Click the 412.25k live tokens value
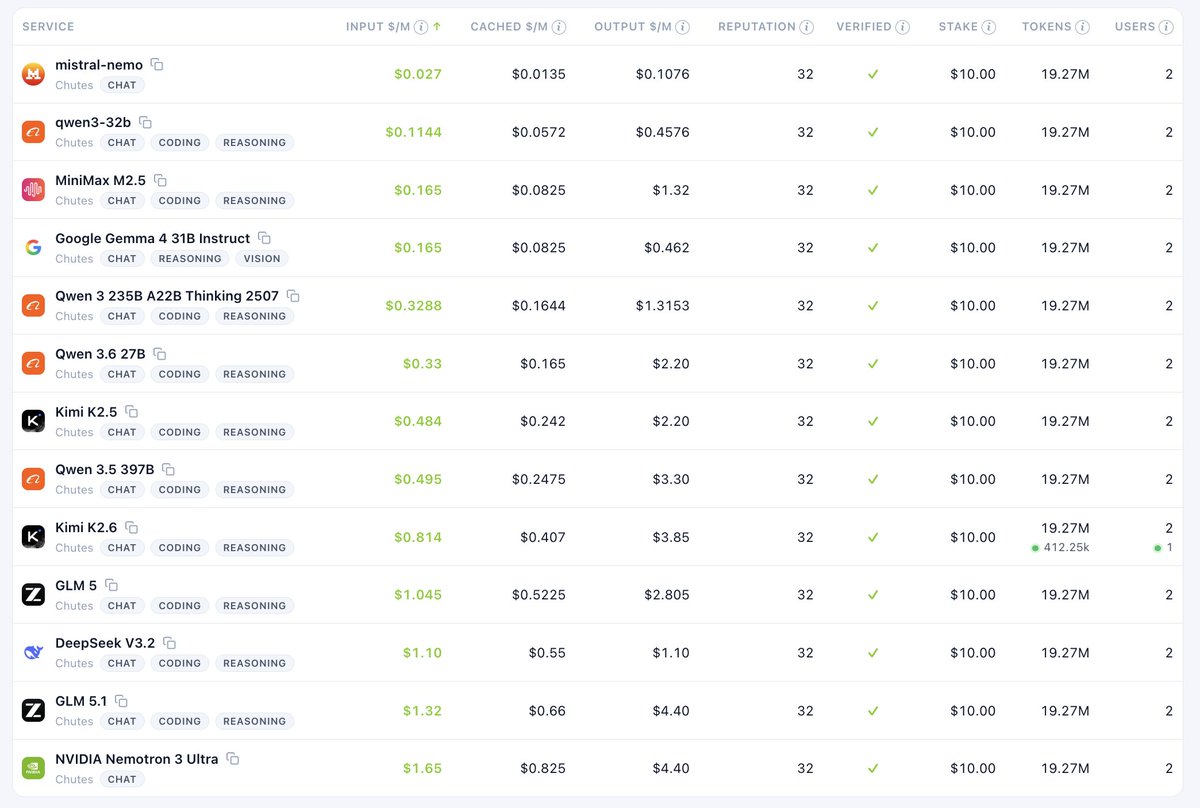Image resolution: width=1200 pixels, height=808 pixels. 1067,548
